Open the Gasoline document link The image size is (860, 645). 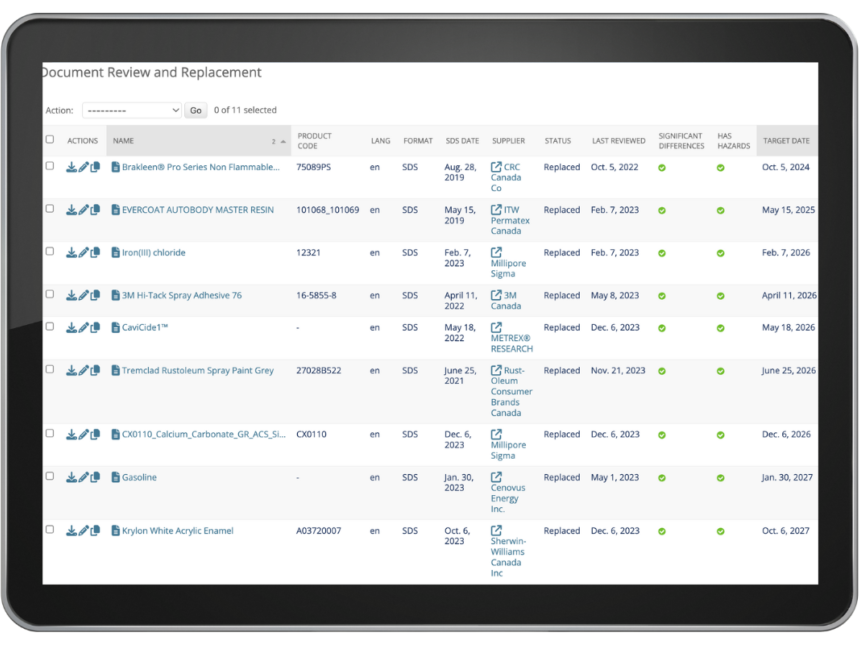[x=139, y=478]
